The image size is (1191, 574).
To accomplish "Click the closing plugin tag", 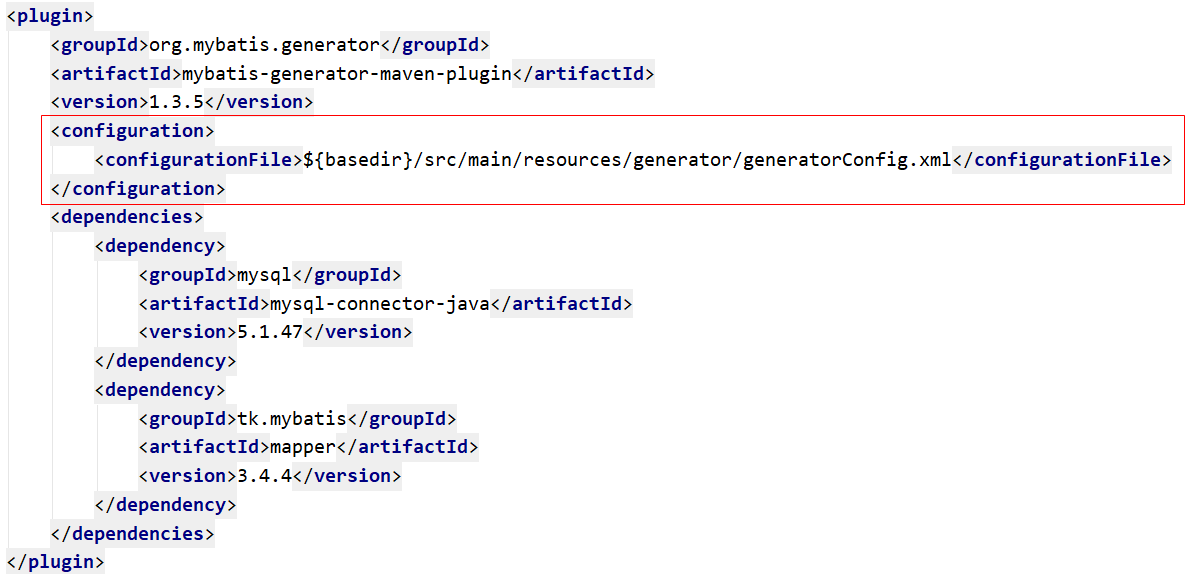I will click(55, 562).
